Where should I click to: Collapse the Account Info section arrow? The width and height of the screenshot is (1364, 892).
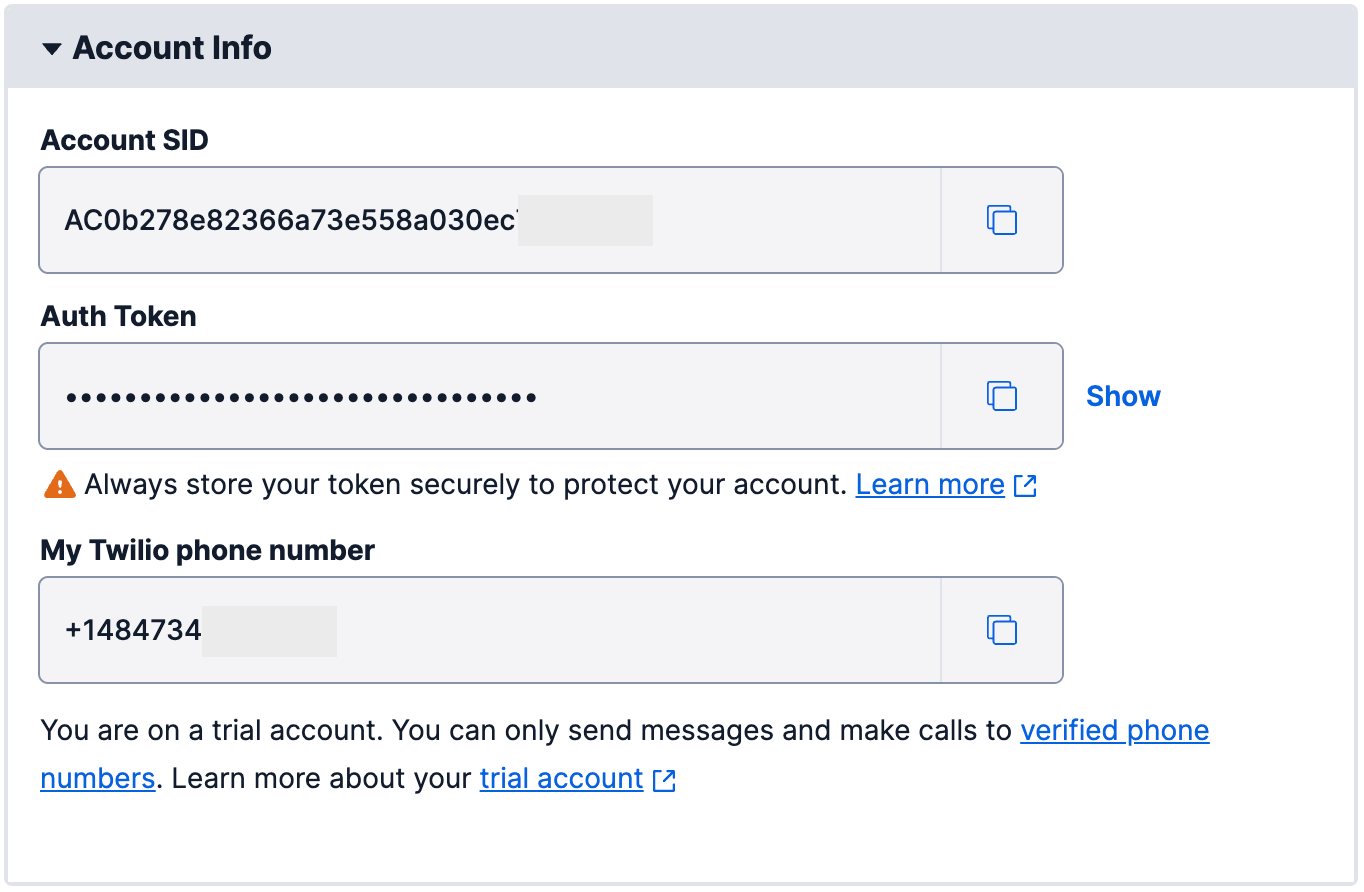point(52,48)
